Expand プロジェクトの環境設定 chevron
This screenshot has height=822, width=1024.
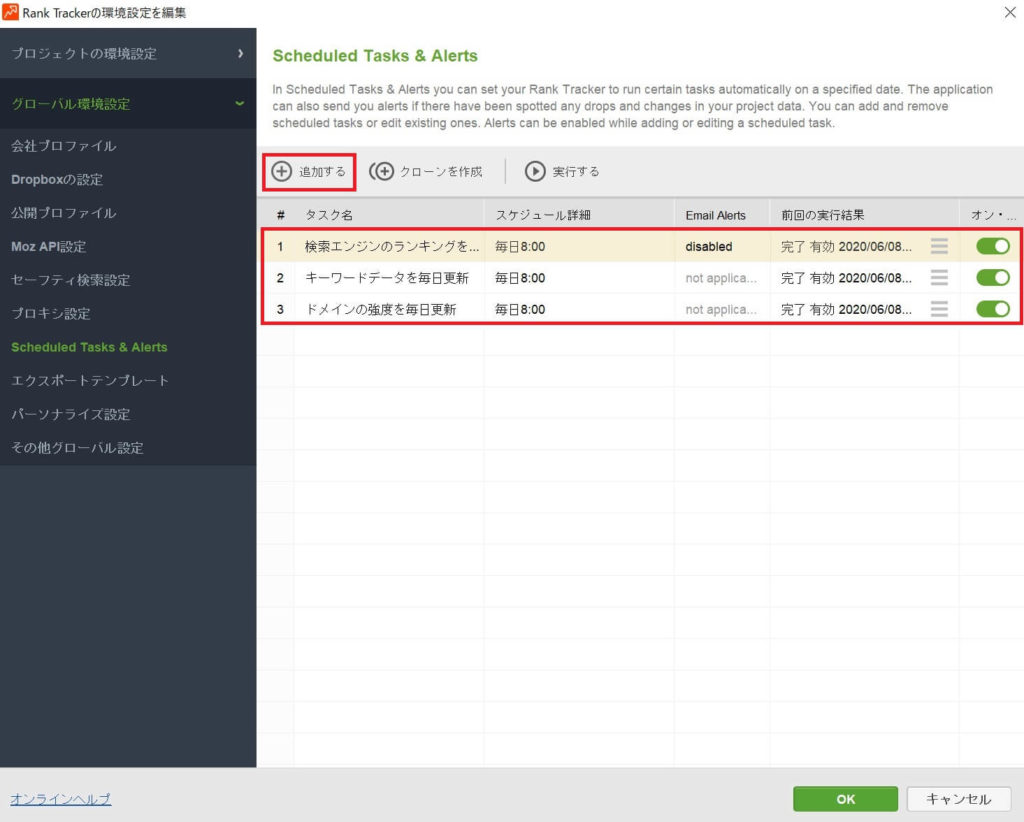click(240, 54)
